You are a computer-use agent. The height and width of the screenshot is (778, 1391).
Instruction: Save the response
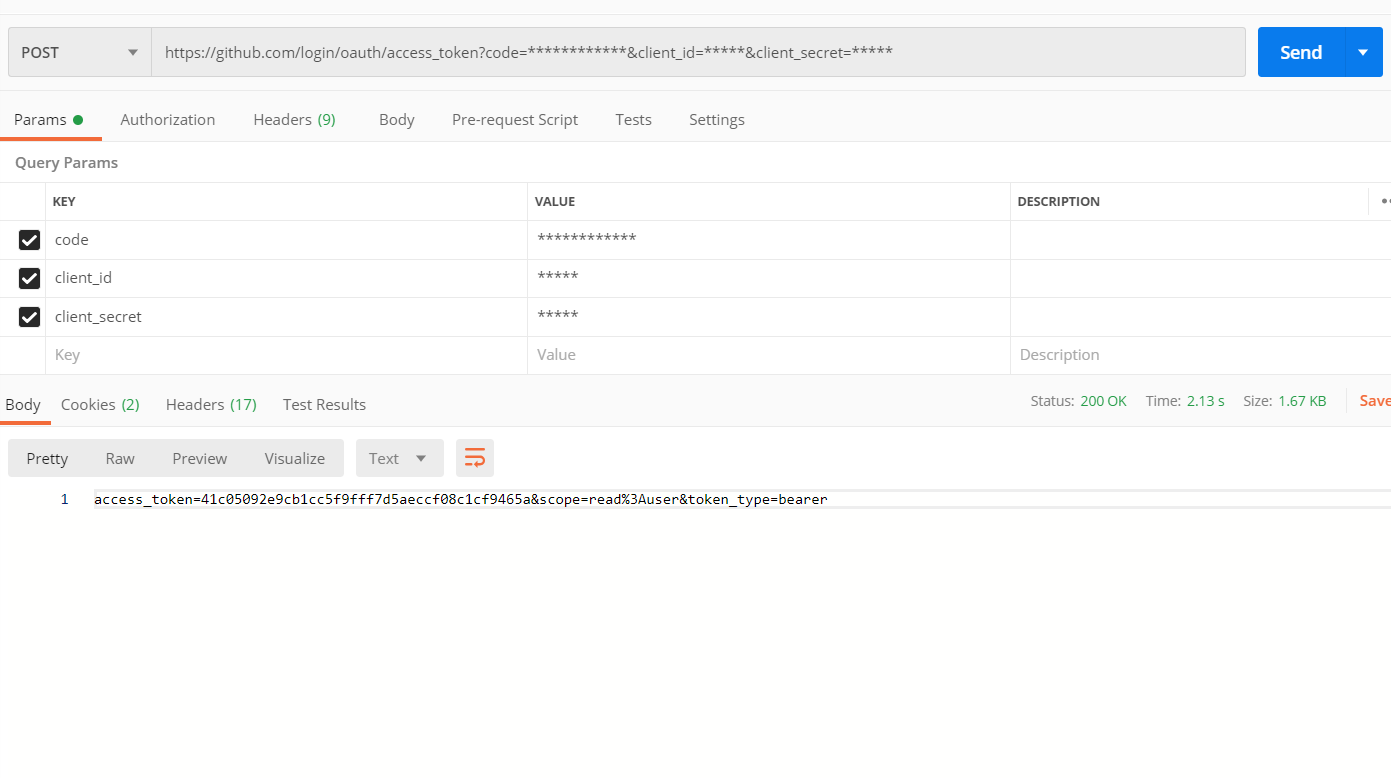click(1374, 400)
